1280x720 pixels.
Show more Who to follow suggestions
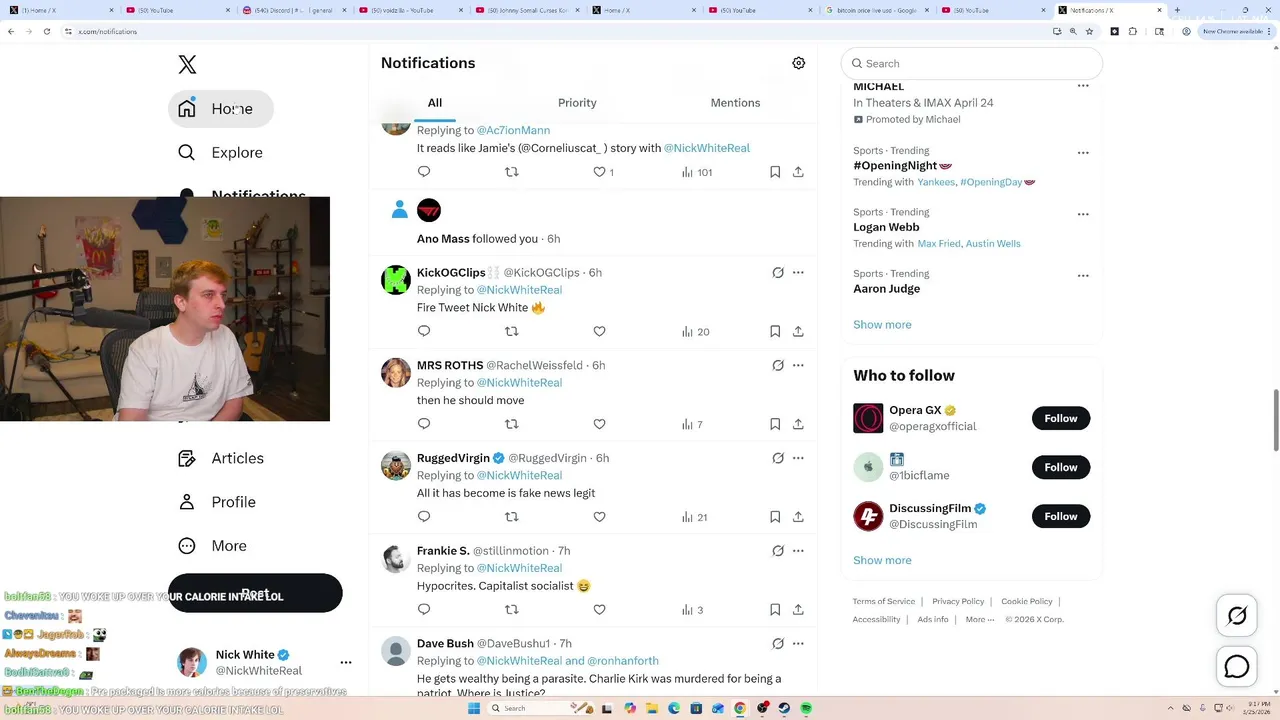[x=882, y=561]
